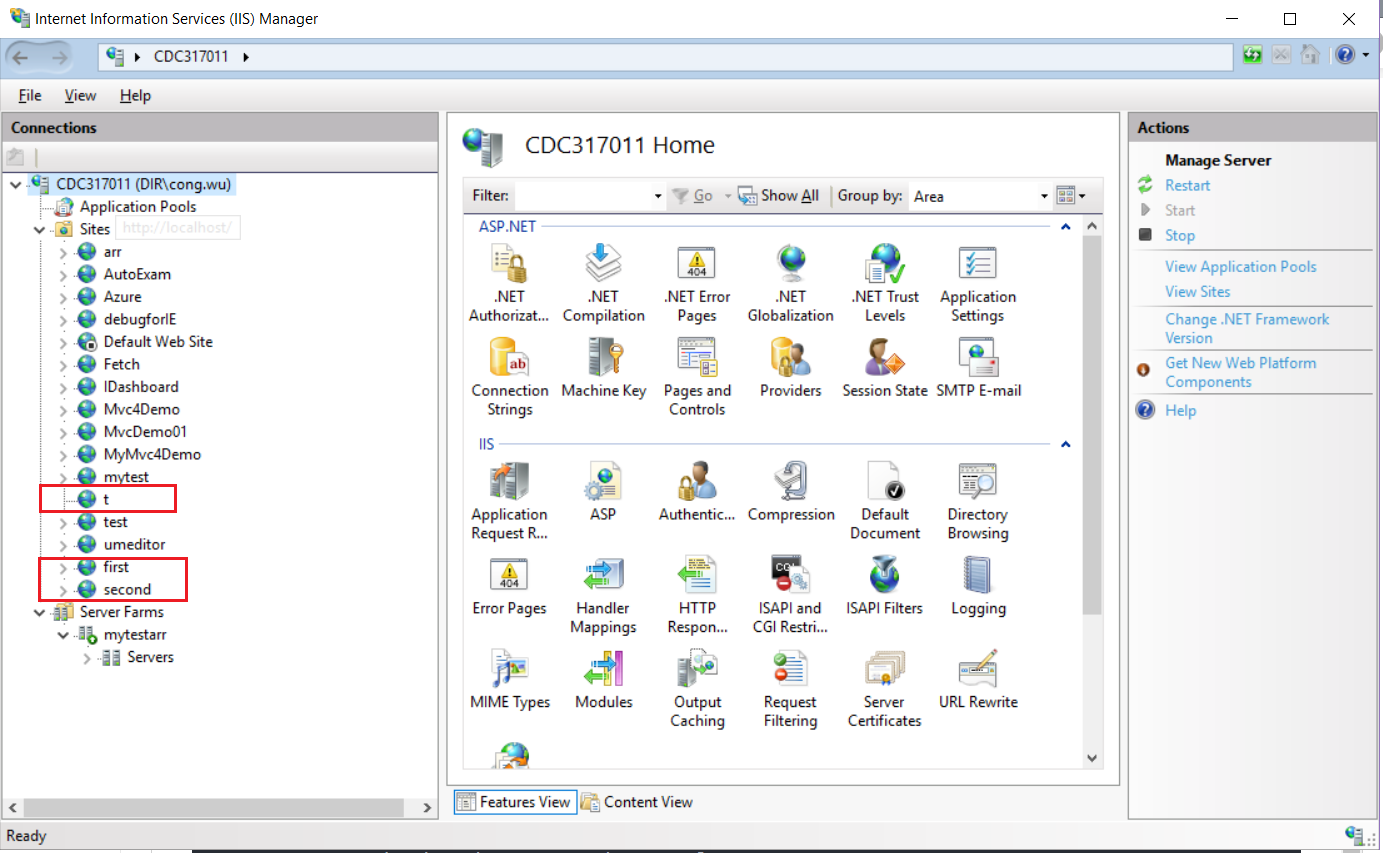
Task: Click the Restart server action
Action: [x=1186, y=185]
